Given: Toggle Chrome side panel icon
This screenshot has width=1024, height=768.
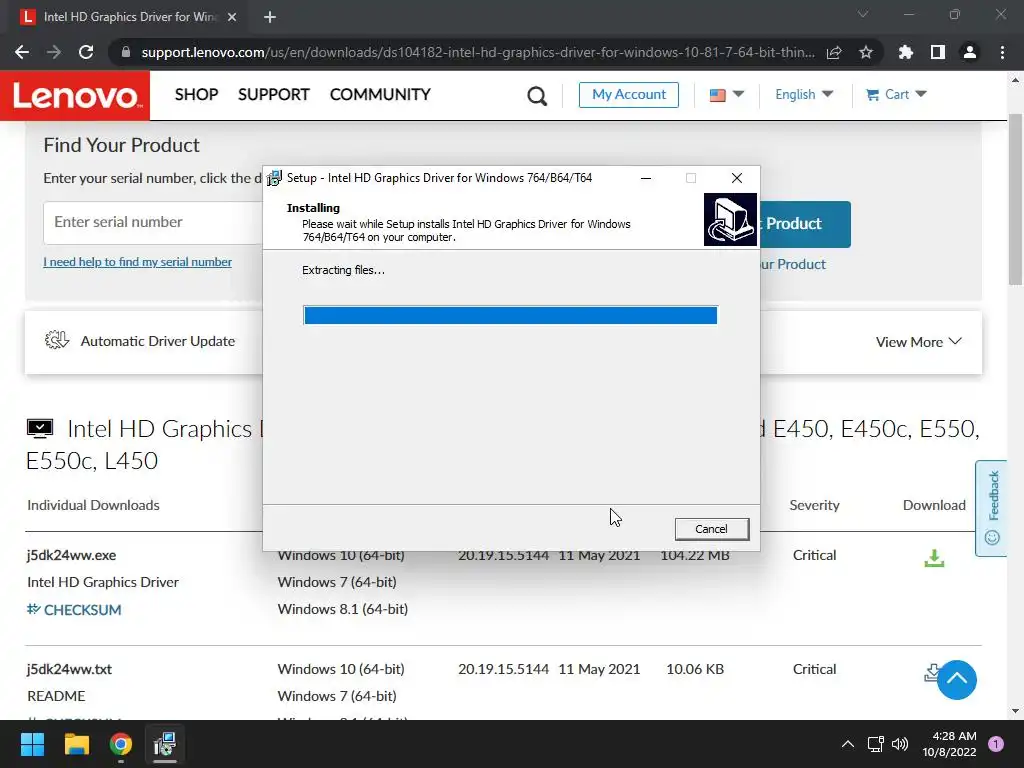Looking at the screenshot, I should [937, 52].
